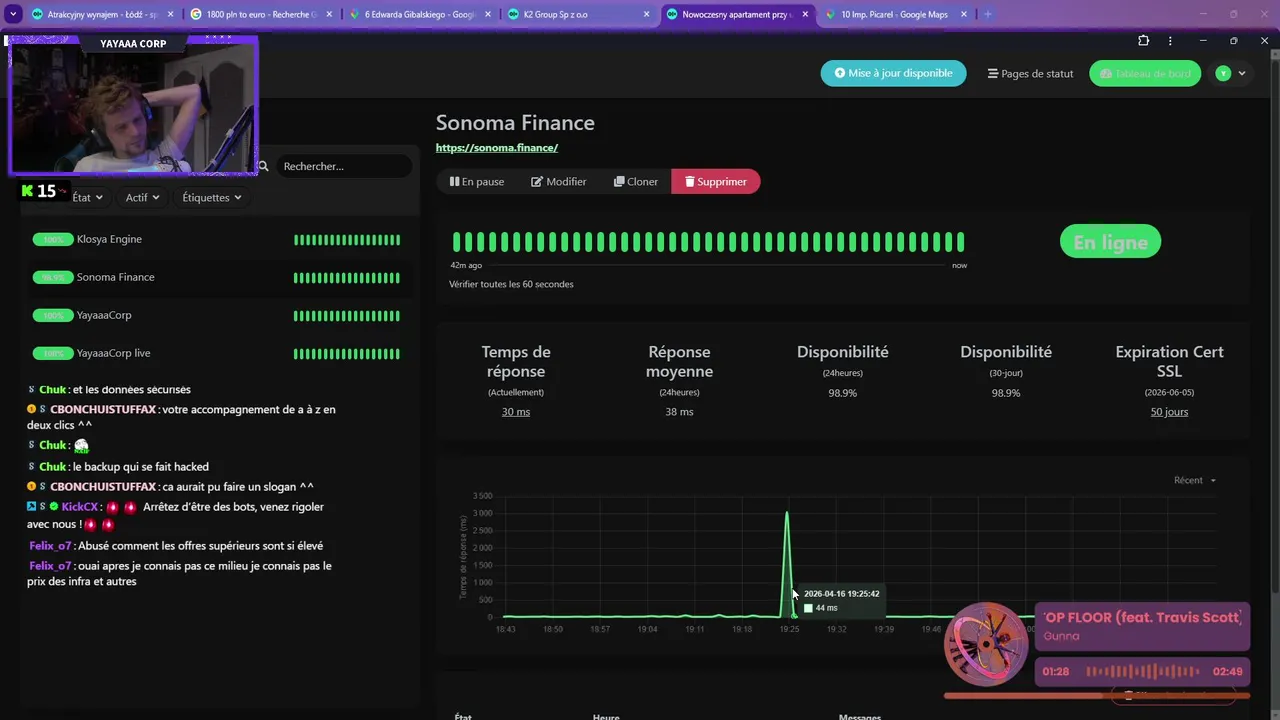Close the K2 Group tab

tap(647, 15)
